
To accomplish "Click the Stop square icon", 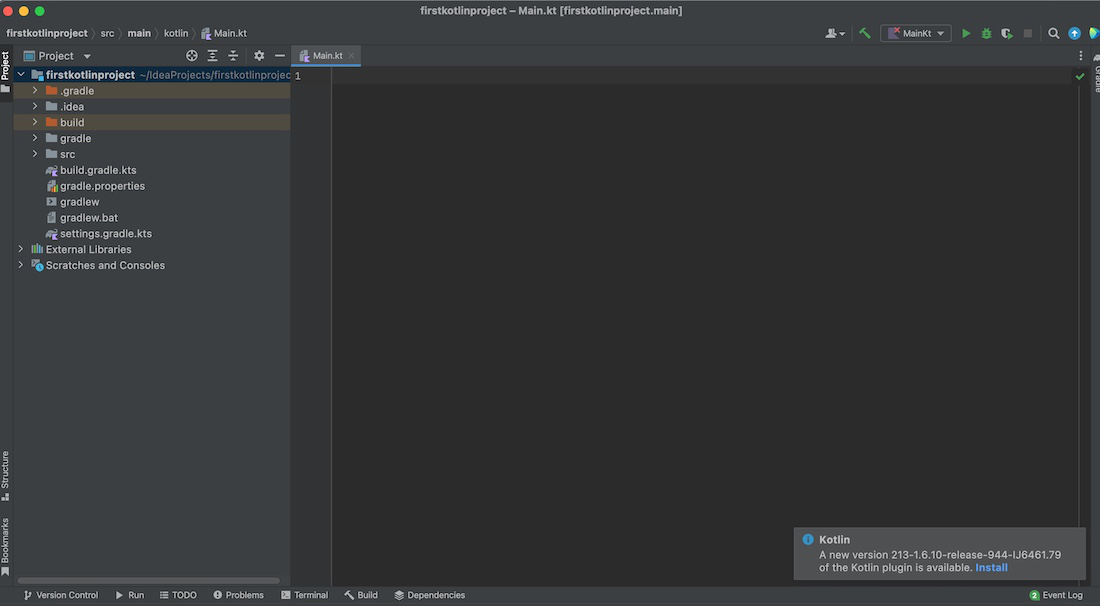I will (1028, 33).
